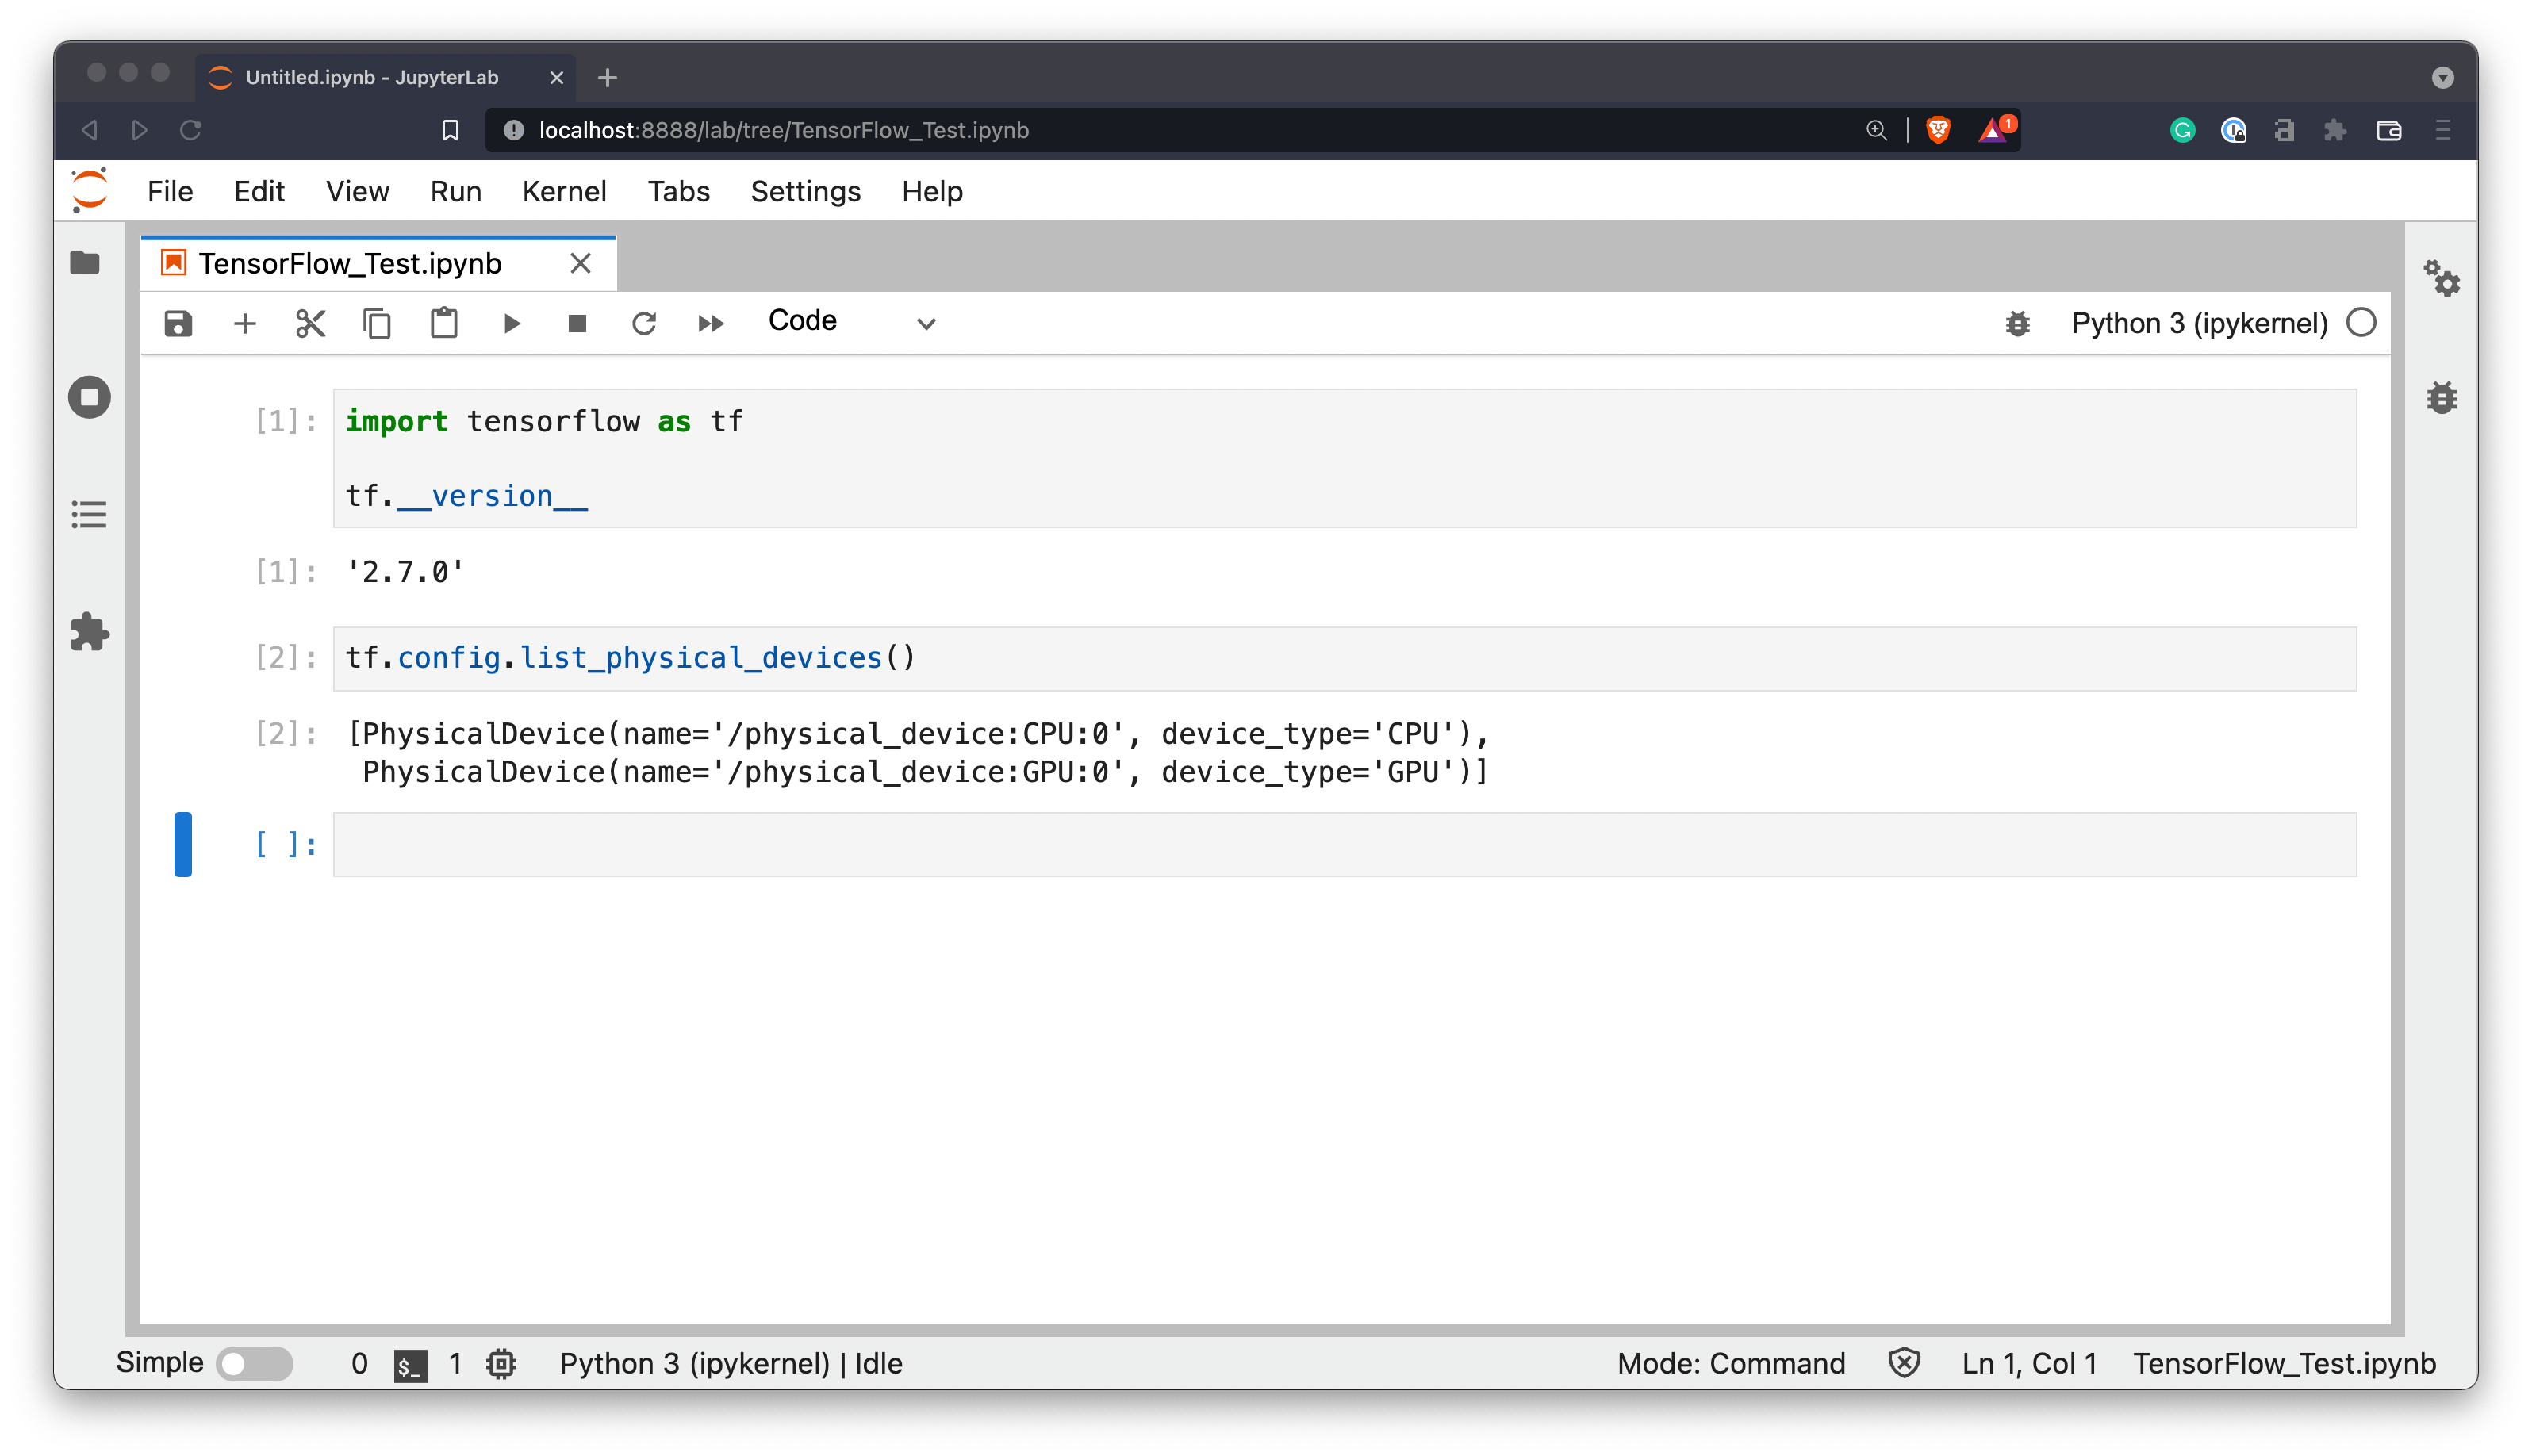The height and width of the screenshot is (1456, 2532).
Task: Open the extension manager puzzle icon
Action: click(89, 632)
